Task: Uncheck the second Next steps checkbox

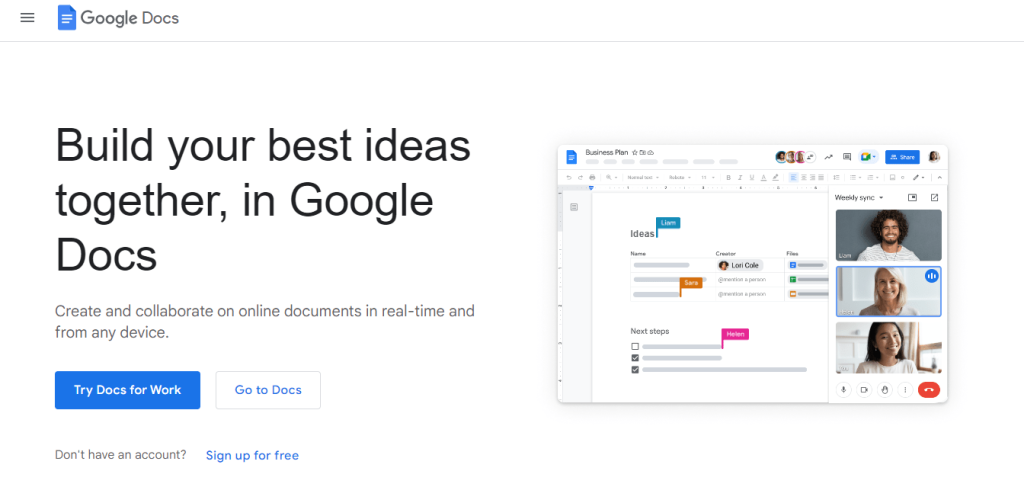Action: [635, 358]
